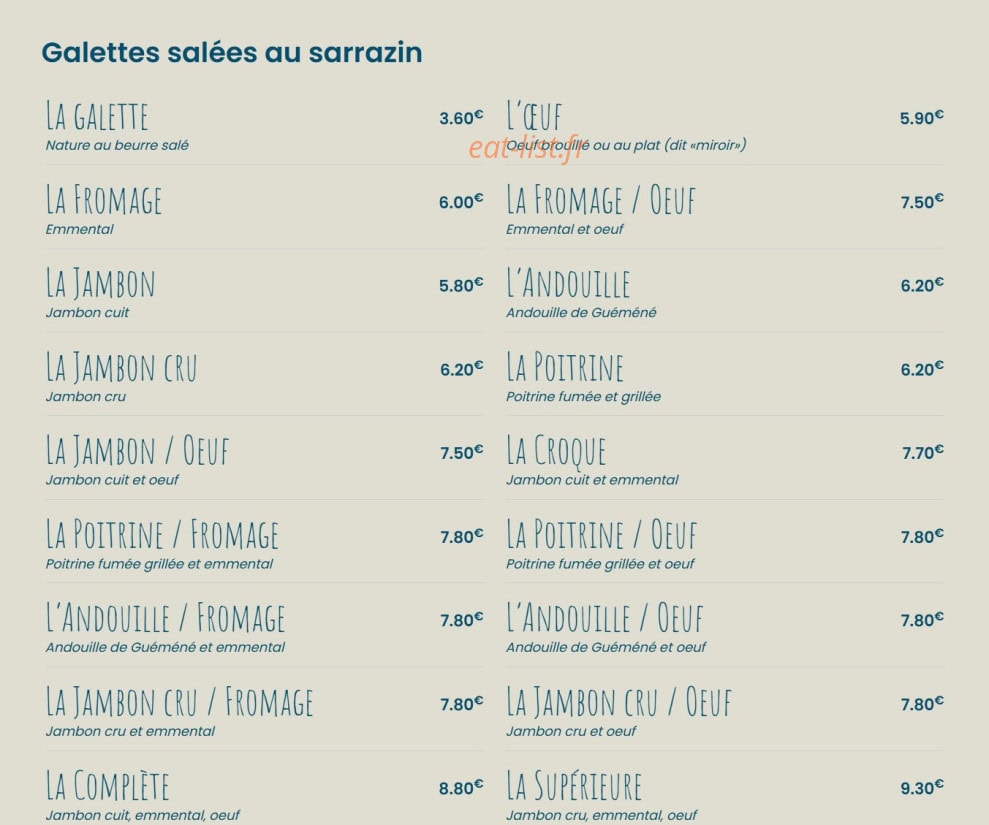Open the La Poitrine item
This screenshot has width=989, height=825.
[x=565, y=368]
